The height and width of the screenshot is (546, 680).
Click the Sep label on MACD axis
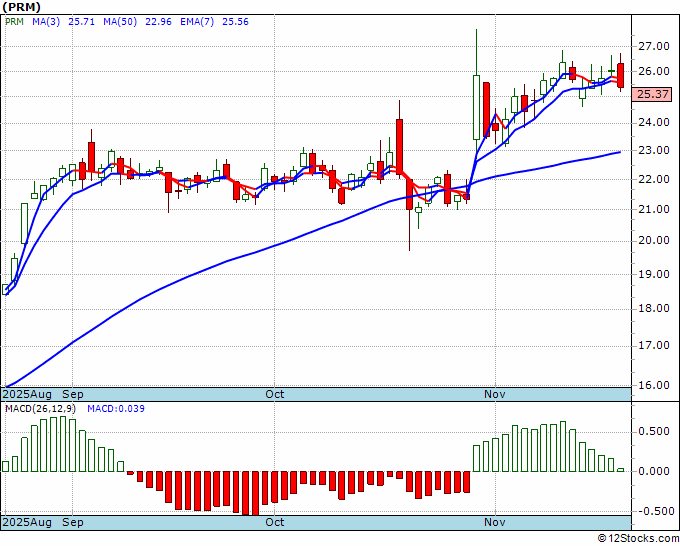tap(72, 522)
